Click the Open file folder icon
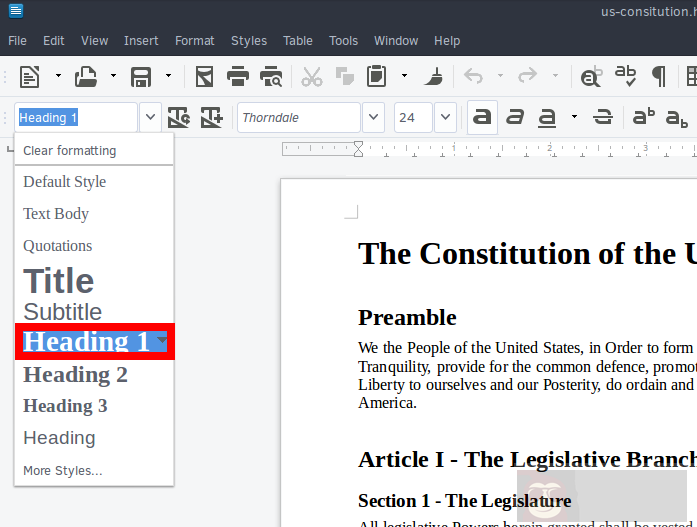The height and width of the screenshot is (527, 697). pyautogui.click(x=86, y=76)
